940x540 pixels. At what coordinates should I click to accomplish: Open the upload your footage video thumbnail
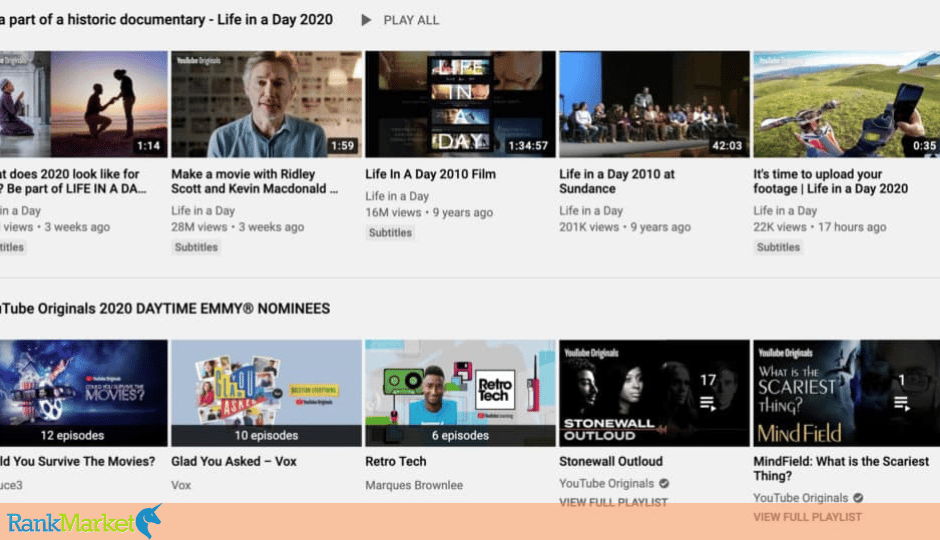click(846, 104)
